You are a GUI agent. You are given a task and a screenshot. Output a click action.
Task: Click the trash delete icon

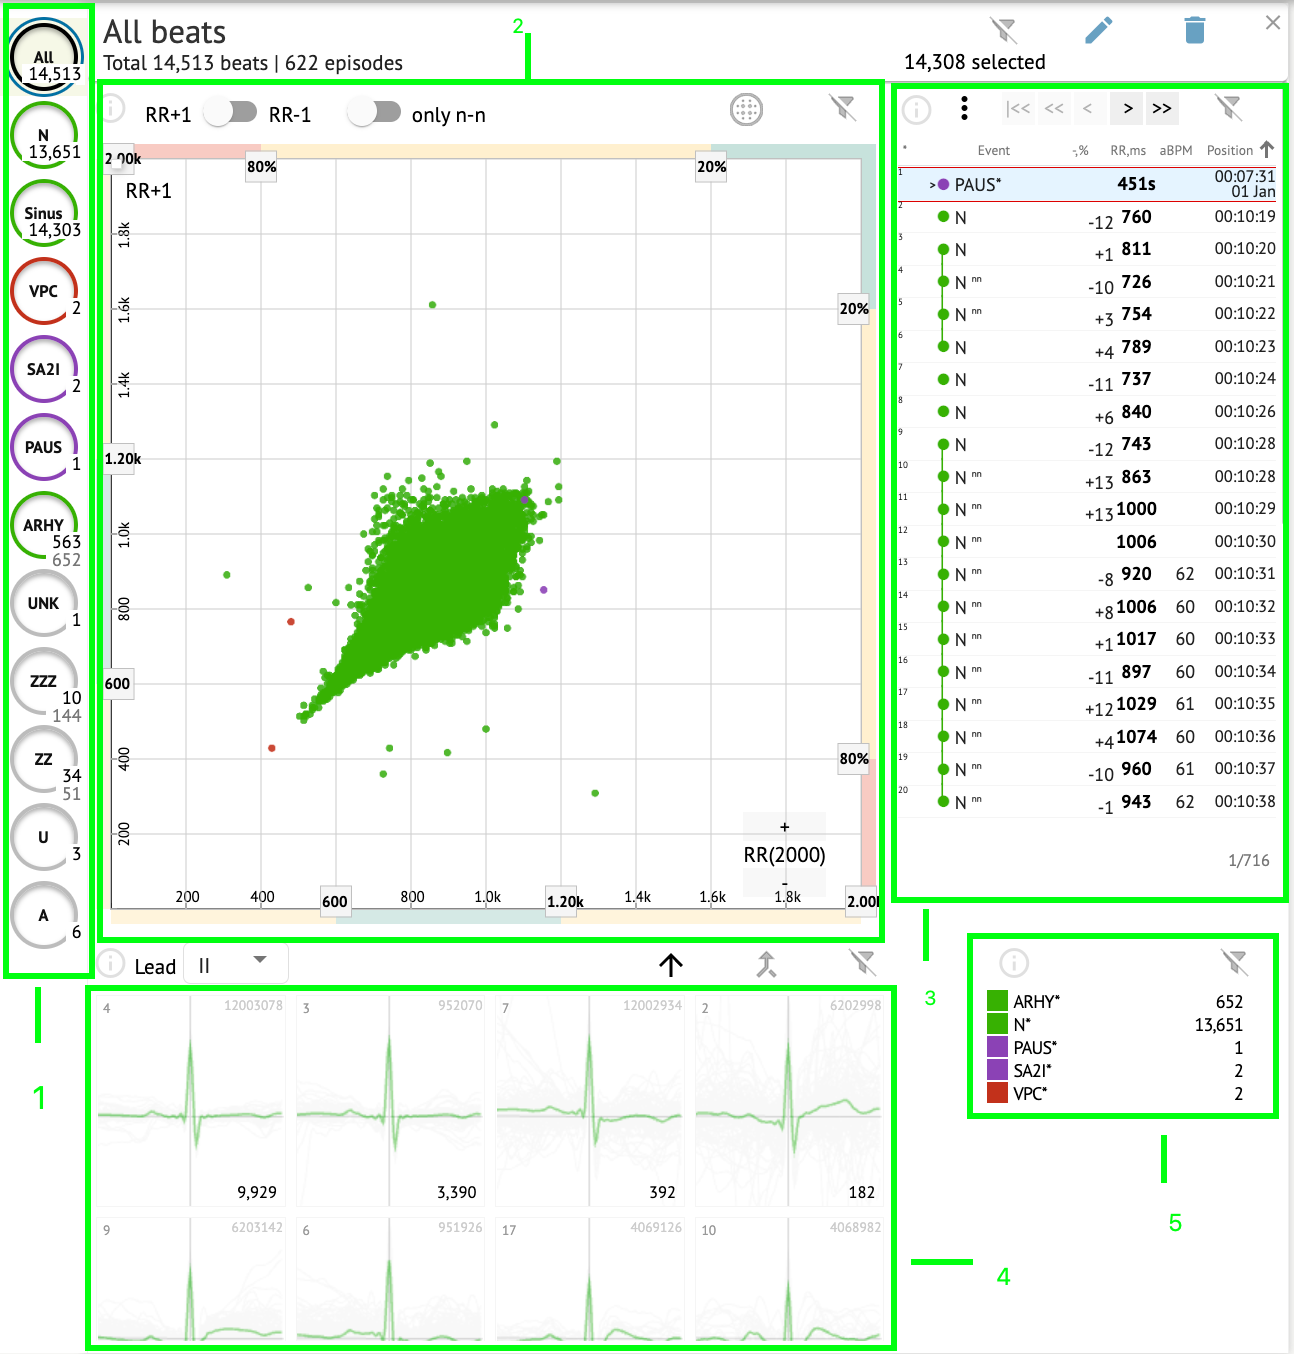click(x=1194, y=30)
